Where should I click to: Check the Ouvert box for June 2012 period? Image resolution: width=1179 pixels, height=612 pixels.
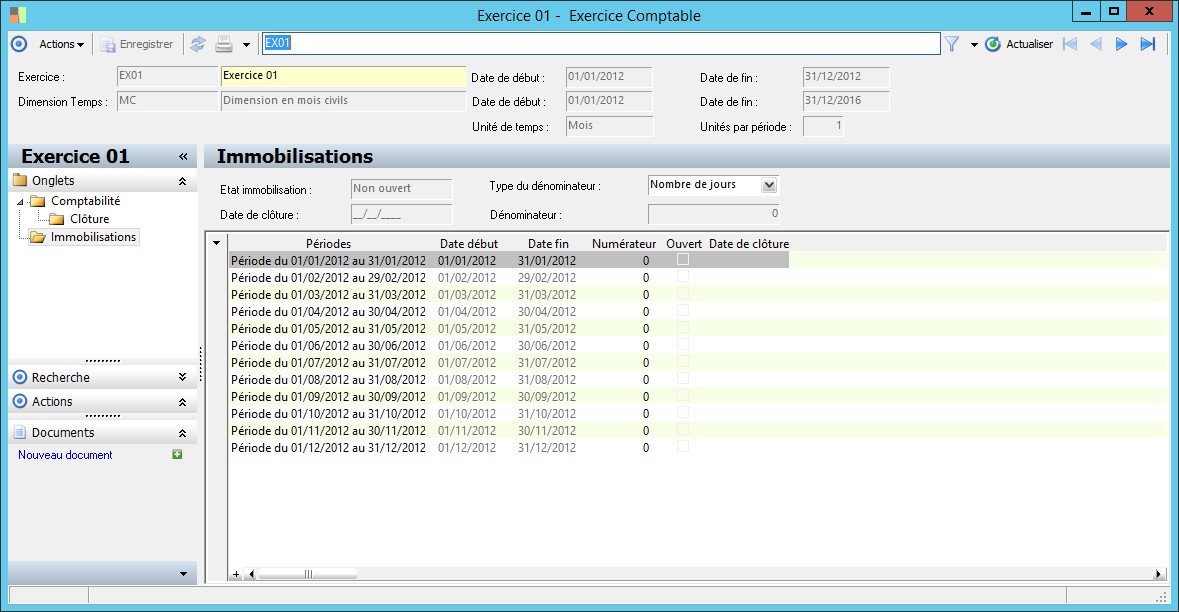click(683, 344)
